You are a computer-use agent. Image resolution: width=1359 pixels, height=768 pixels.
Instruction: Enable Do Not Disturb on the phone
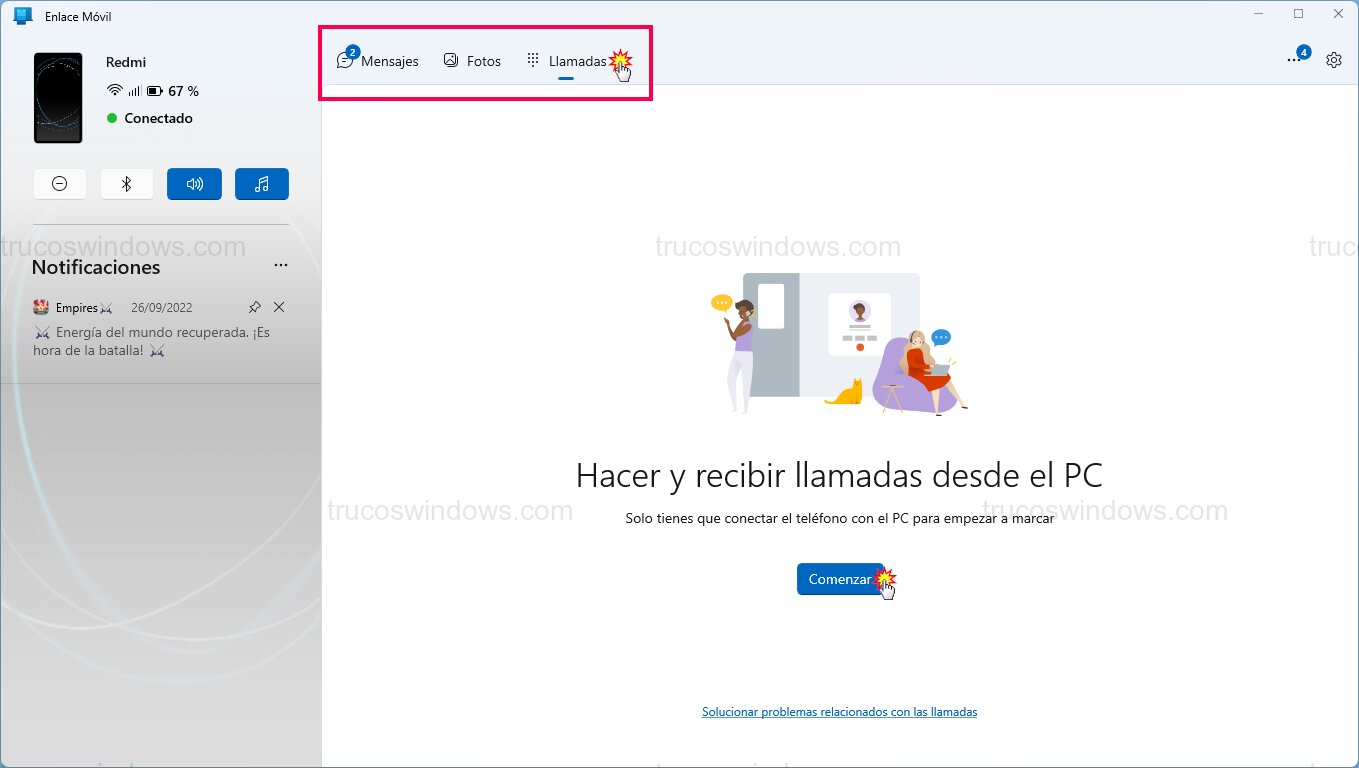click(60, 184)
